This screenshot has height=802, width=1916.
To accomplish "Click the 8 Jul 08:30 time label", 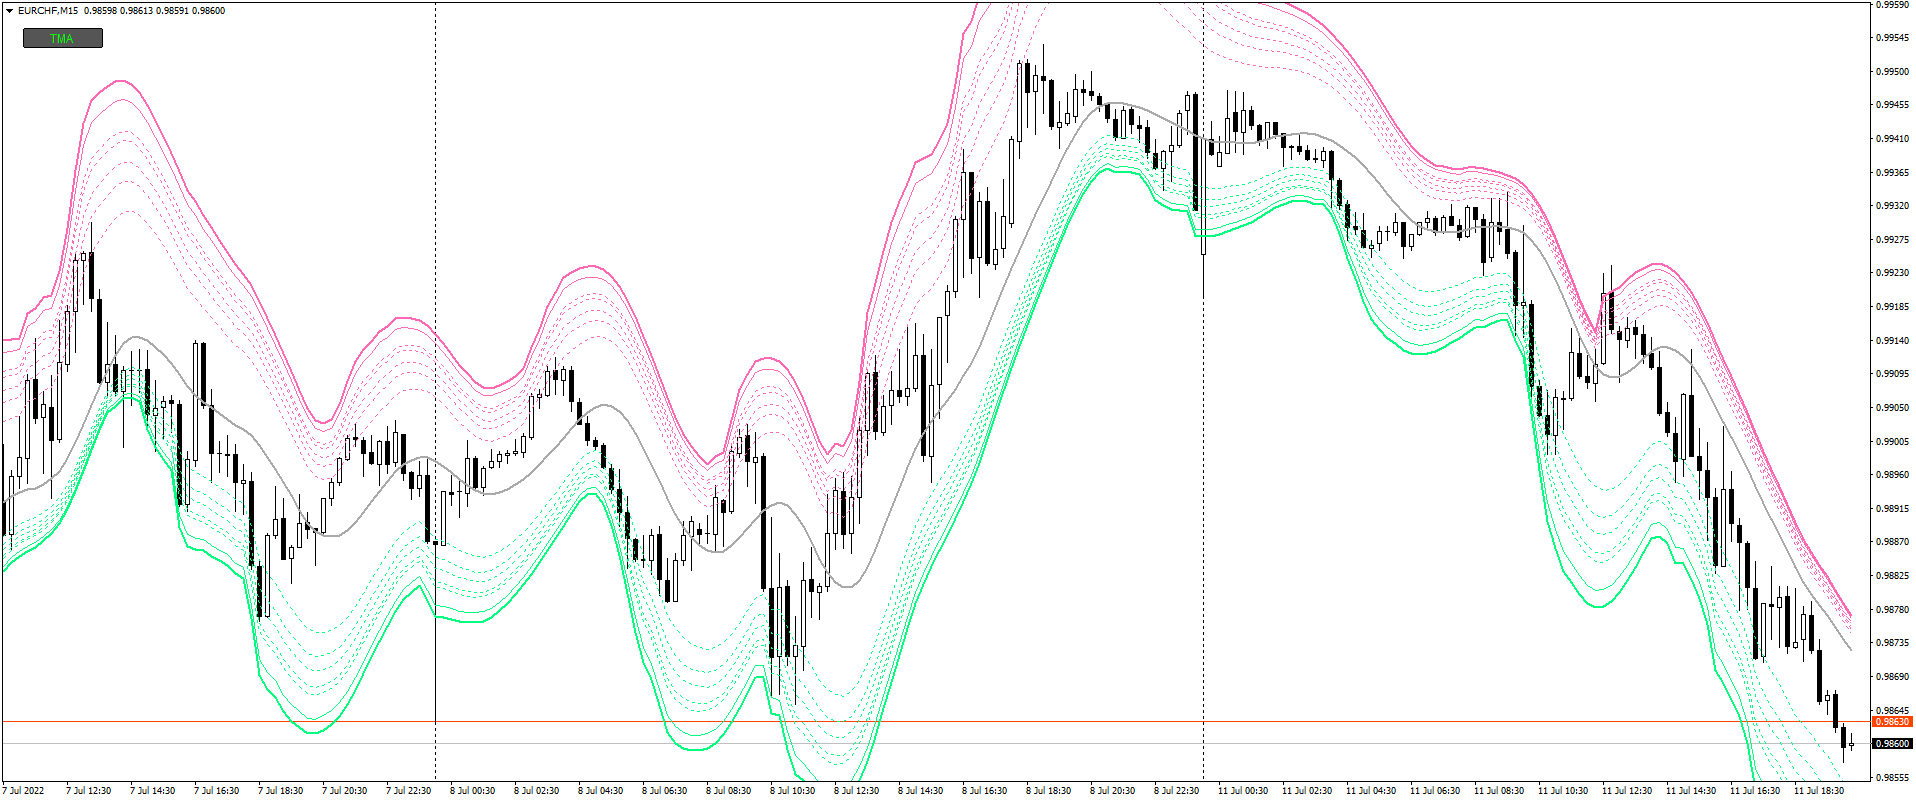I will (x=728, y=791).
